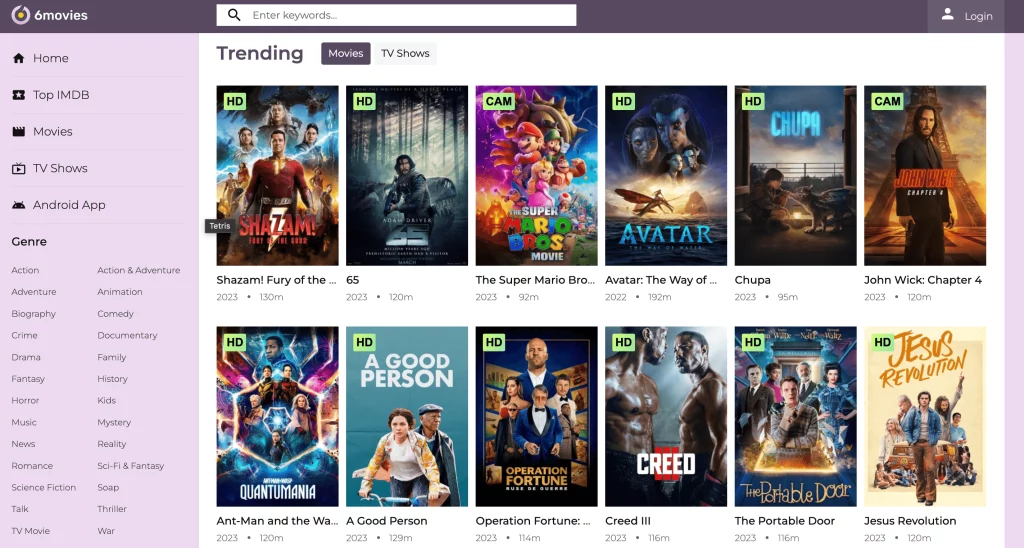Click the Chupa title text link
The height and width of the screenshot is (548, 1024).
click(x=752, y=280)
